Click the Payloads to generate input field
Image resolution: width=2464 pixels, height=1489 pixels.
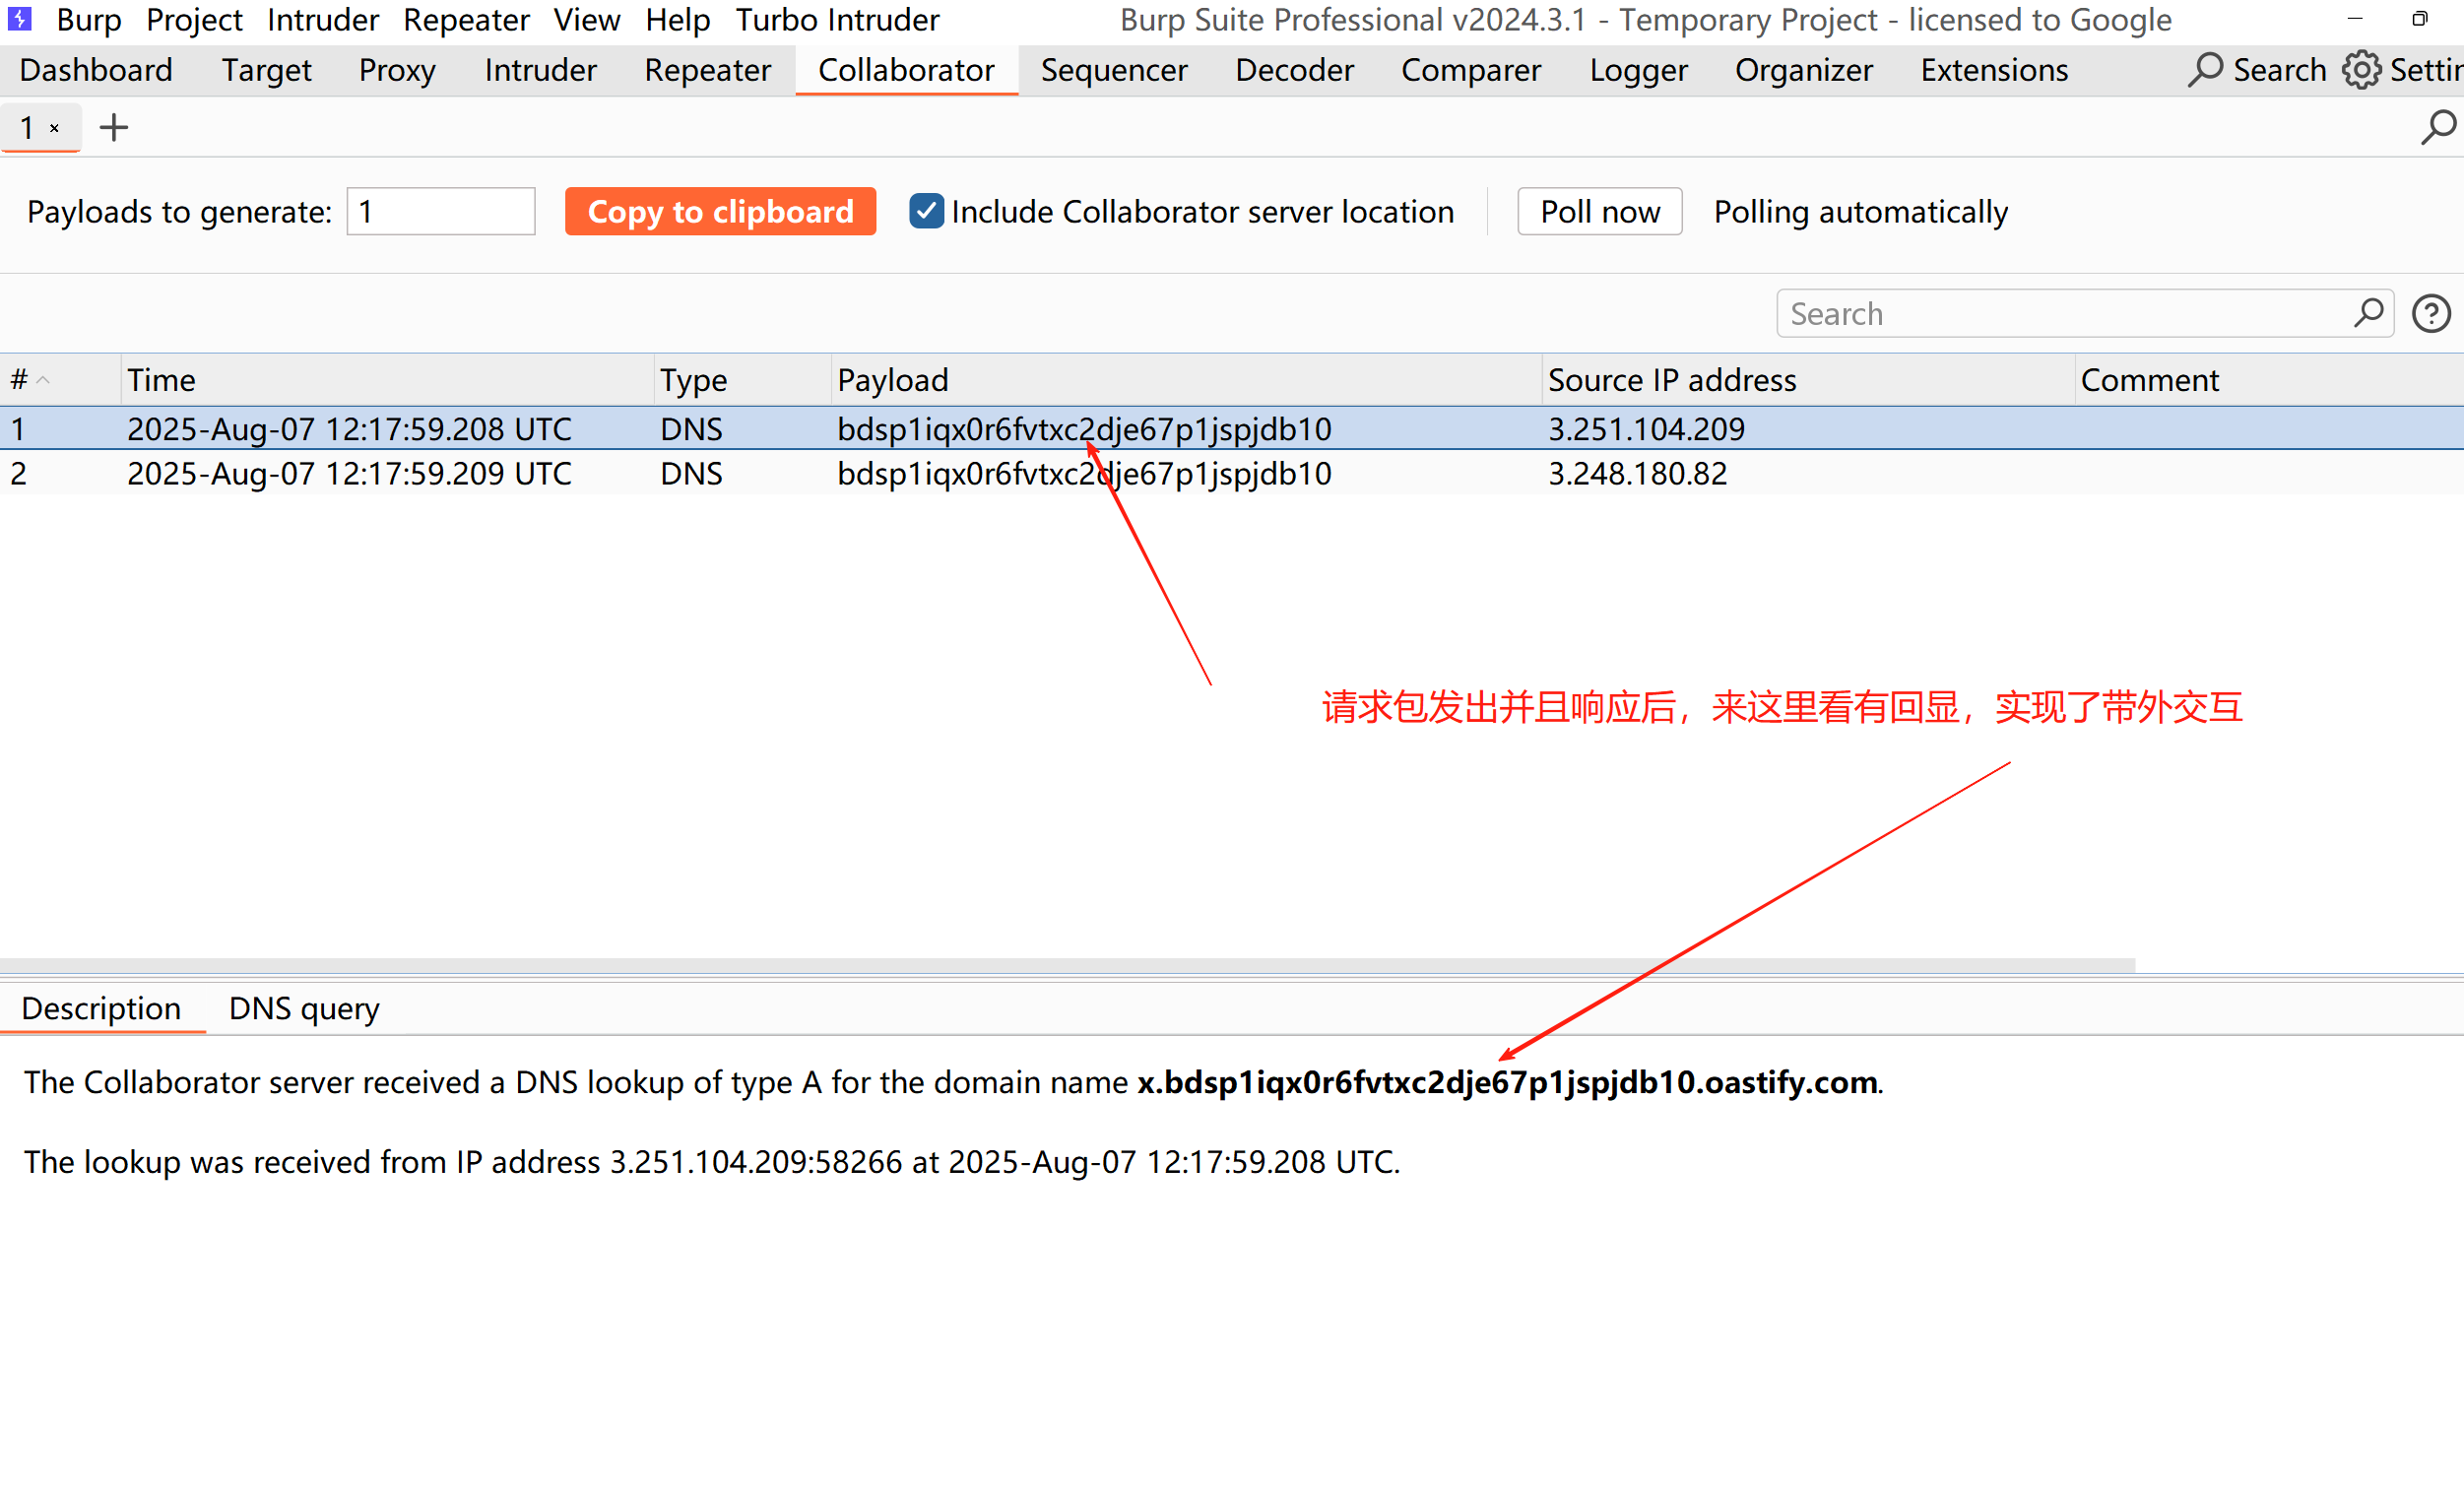click(x=441, y=211)
